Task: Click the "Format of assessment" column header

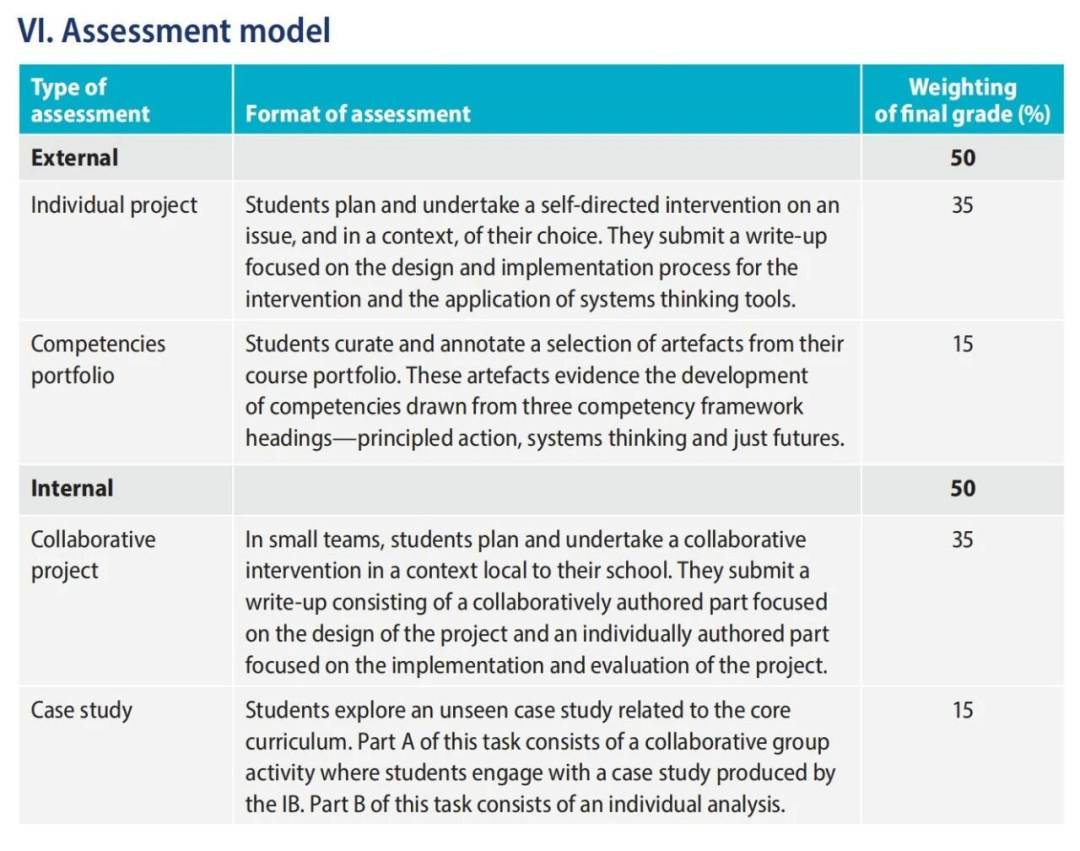Action: [x=358, y=114]
